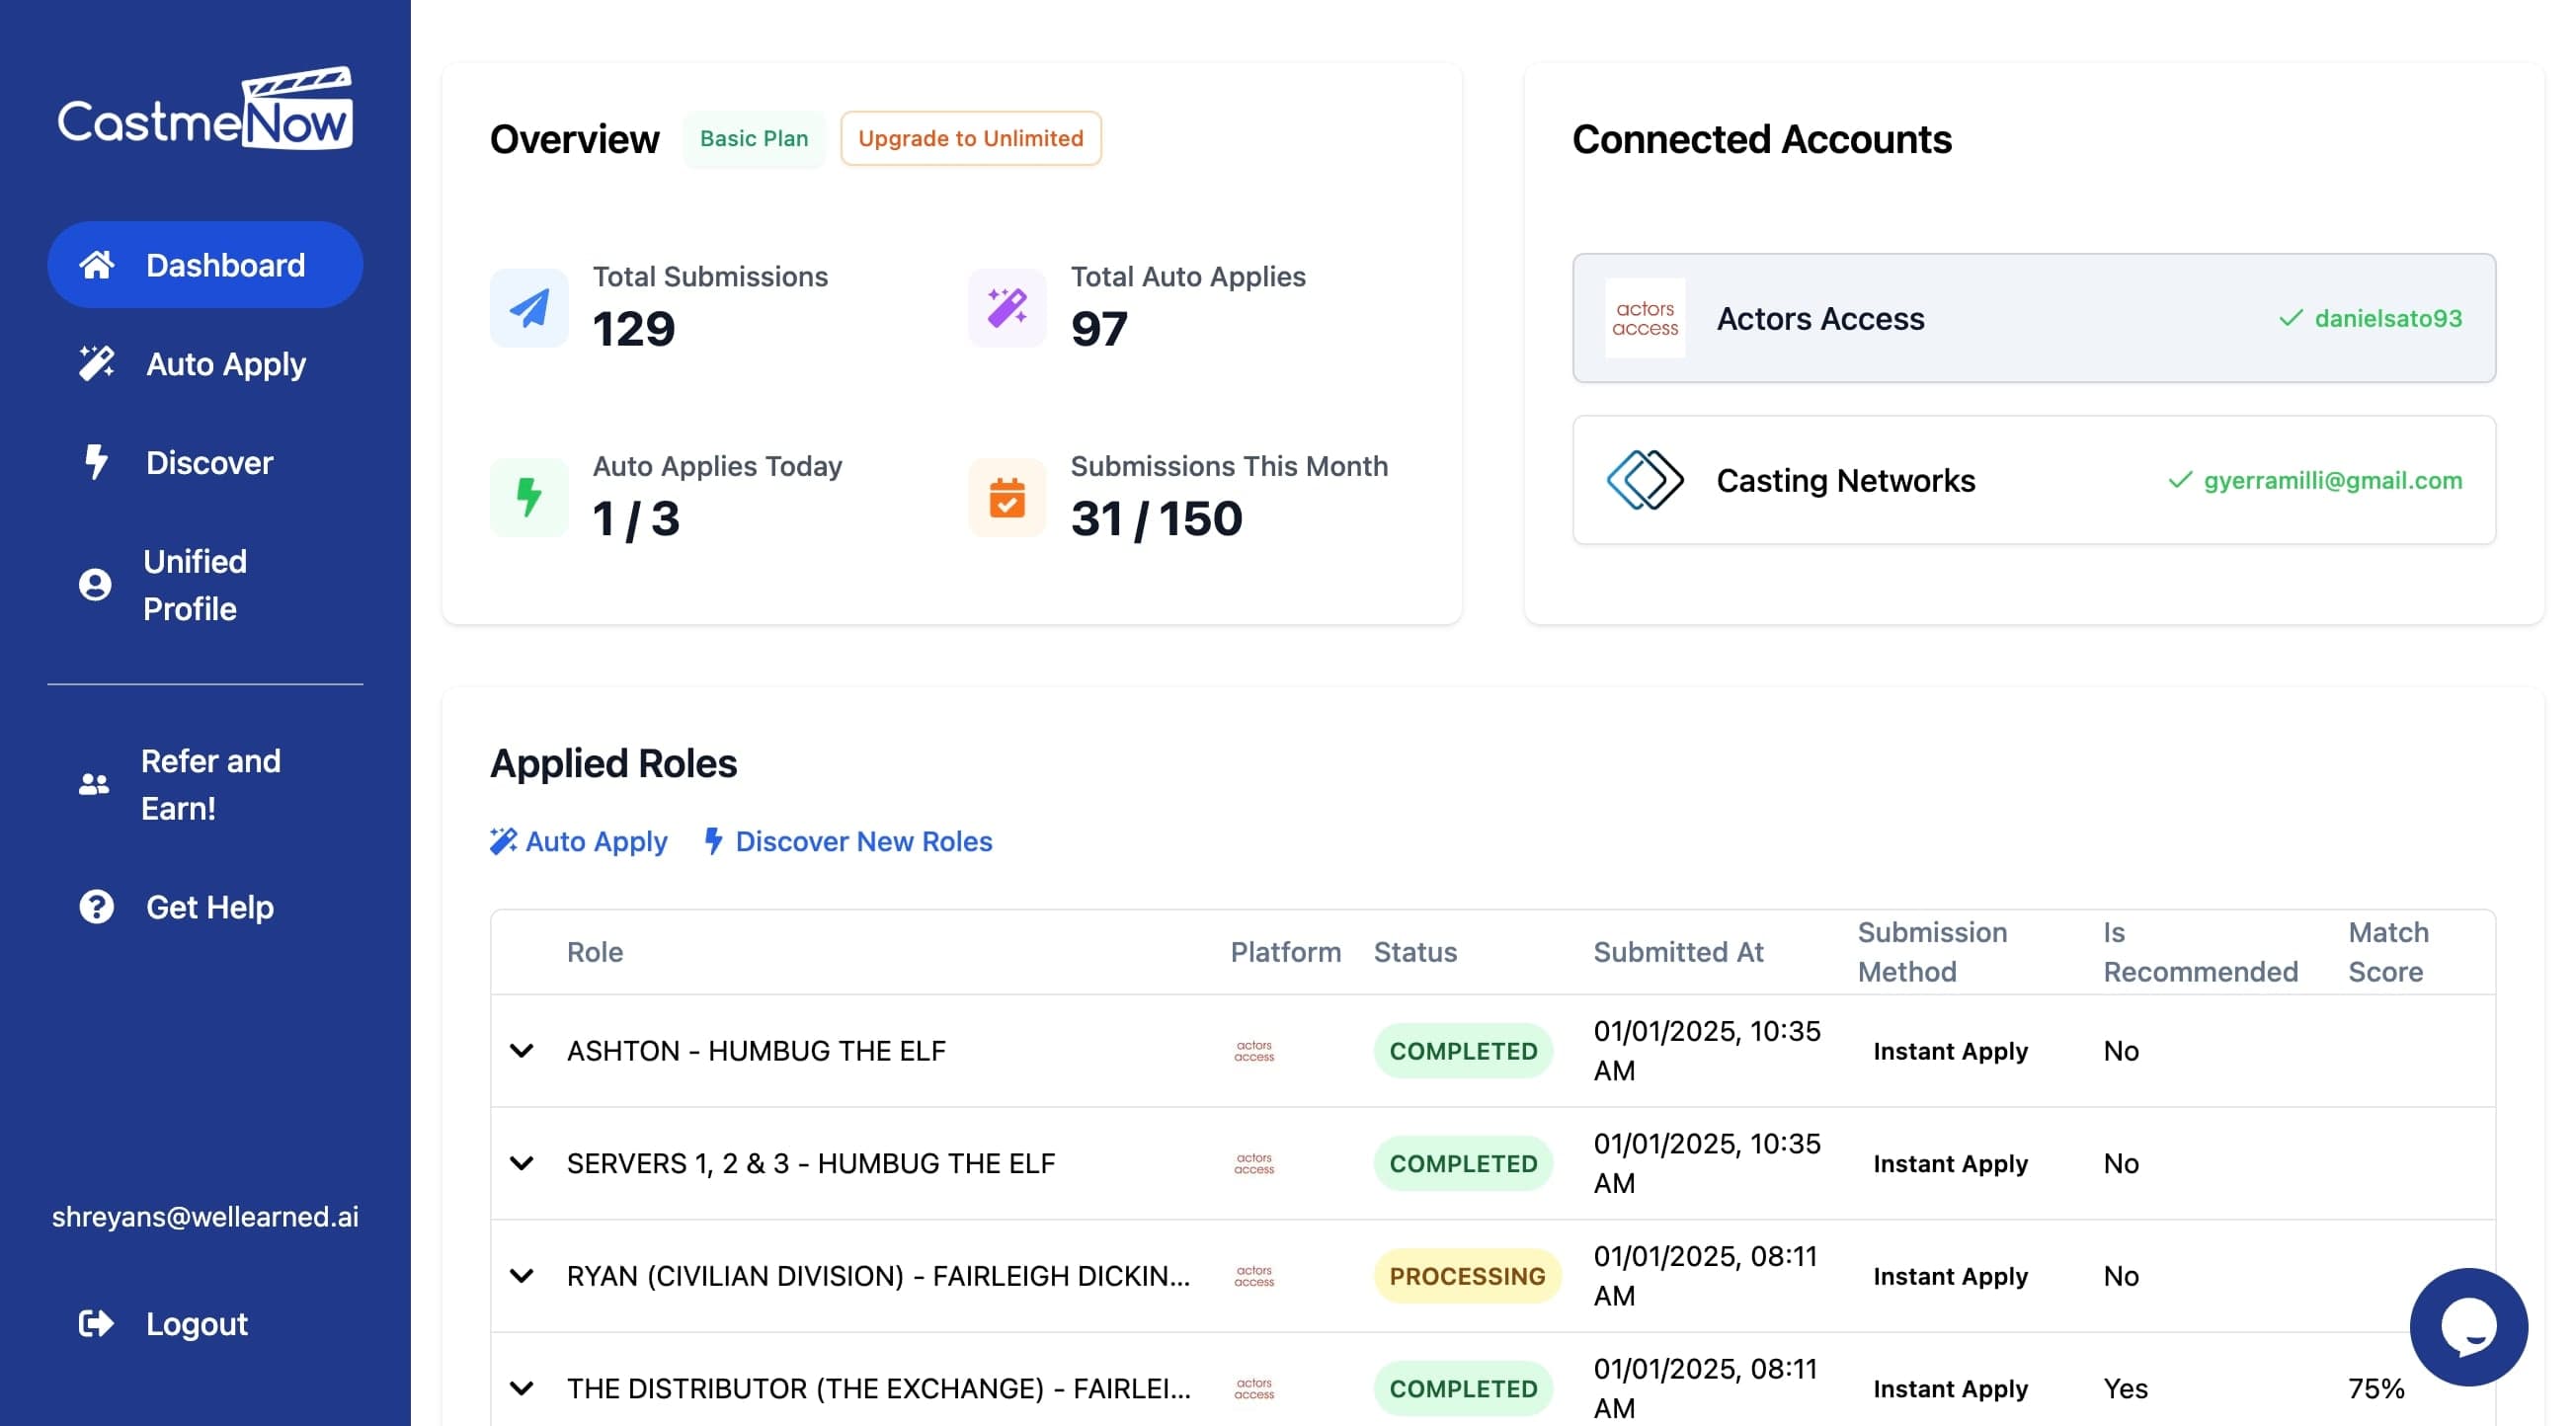Click the Auto Applies Today bolt icon
This screenshot has width=2576, height=1426.
coord(529,497)
